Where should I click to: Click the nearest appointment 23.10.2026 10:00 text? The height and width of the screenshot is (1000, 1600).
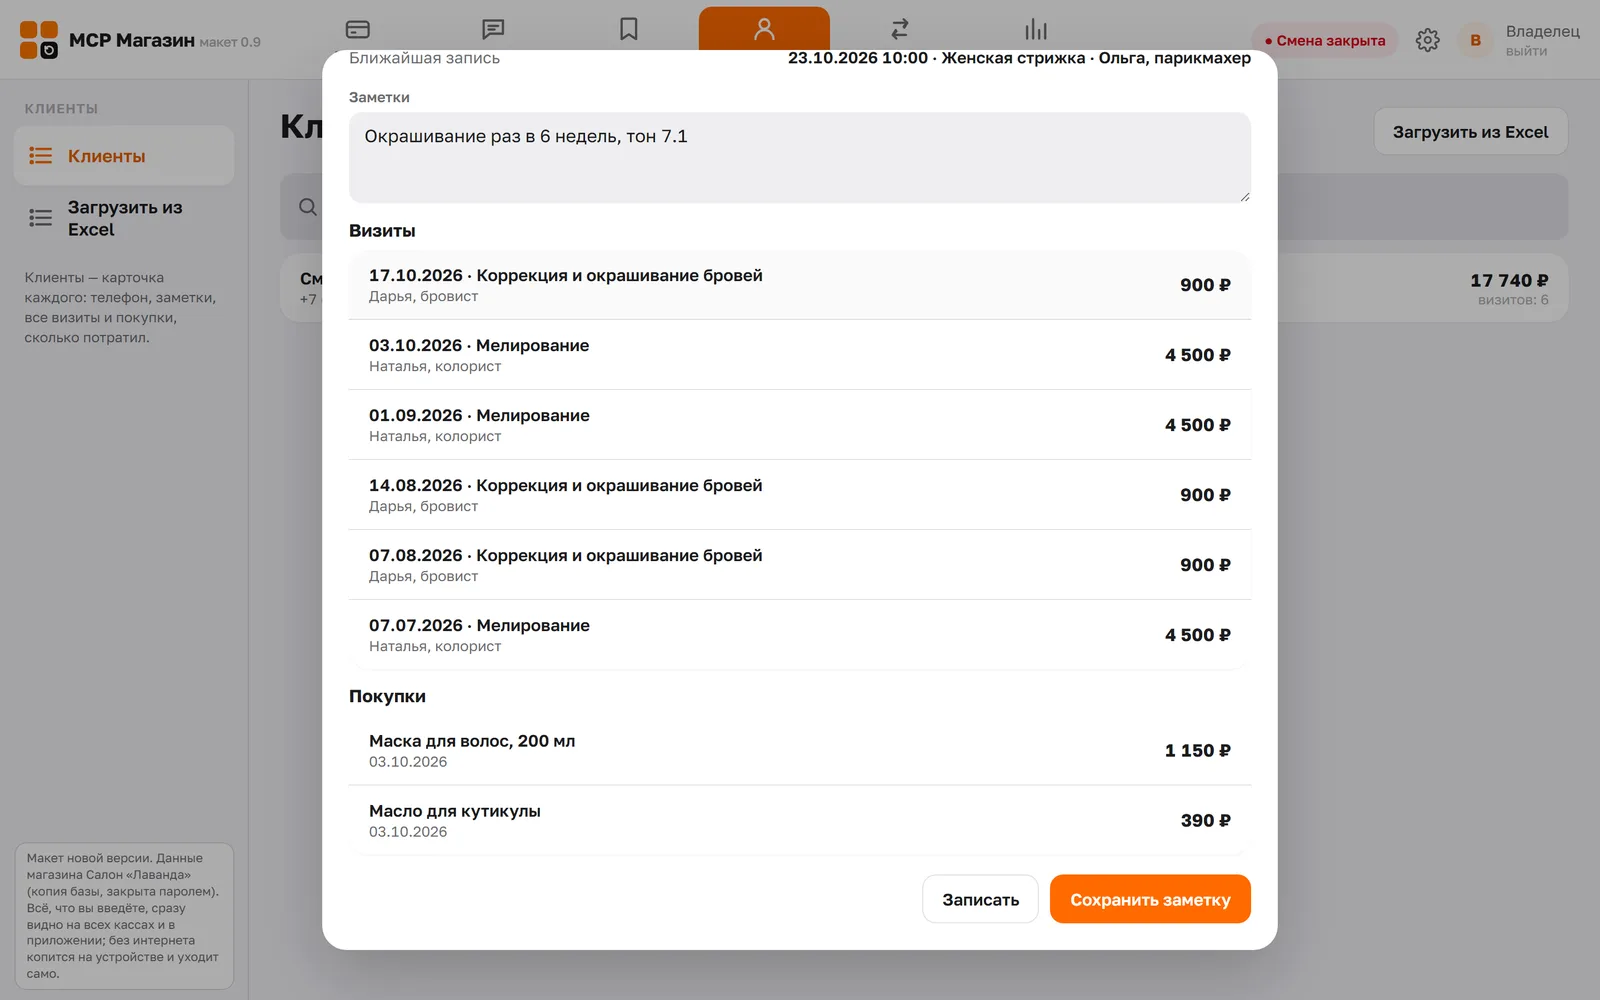(1019, 58)
